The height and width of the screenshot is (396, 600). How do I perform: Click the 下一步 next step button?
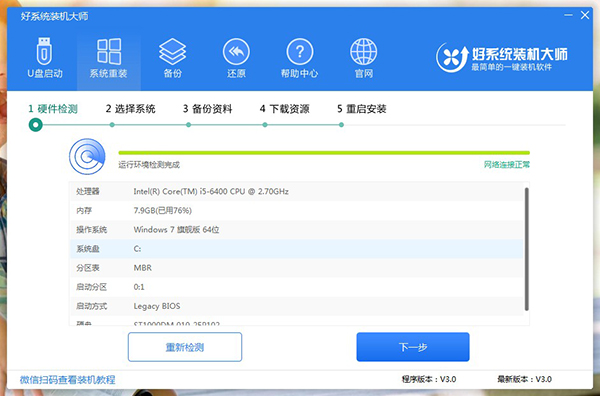click(413, 347)
